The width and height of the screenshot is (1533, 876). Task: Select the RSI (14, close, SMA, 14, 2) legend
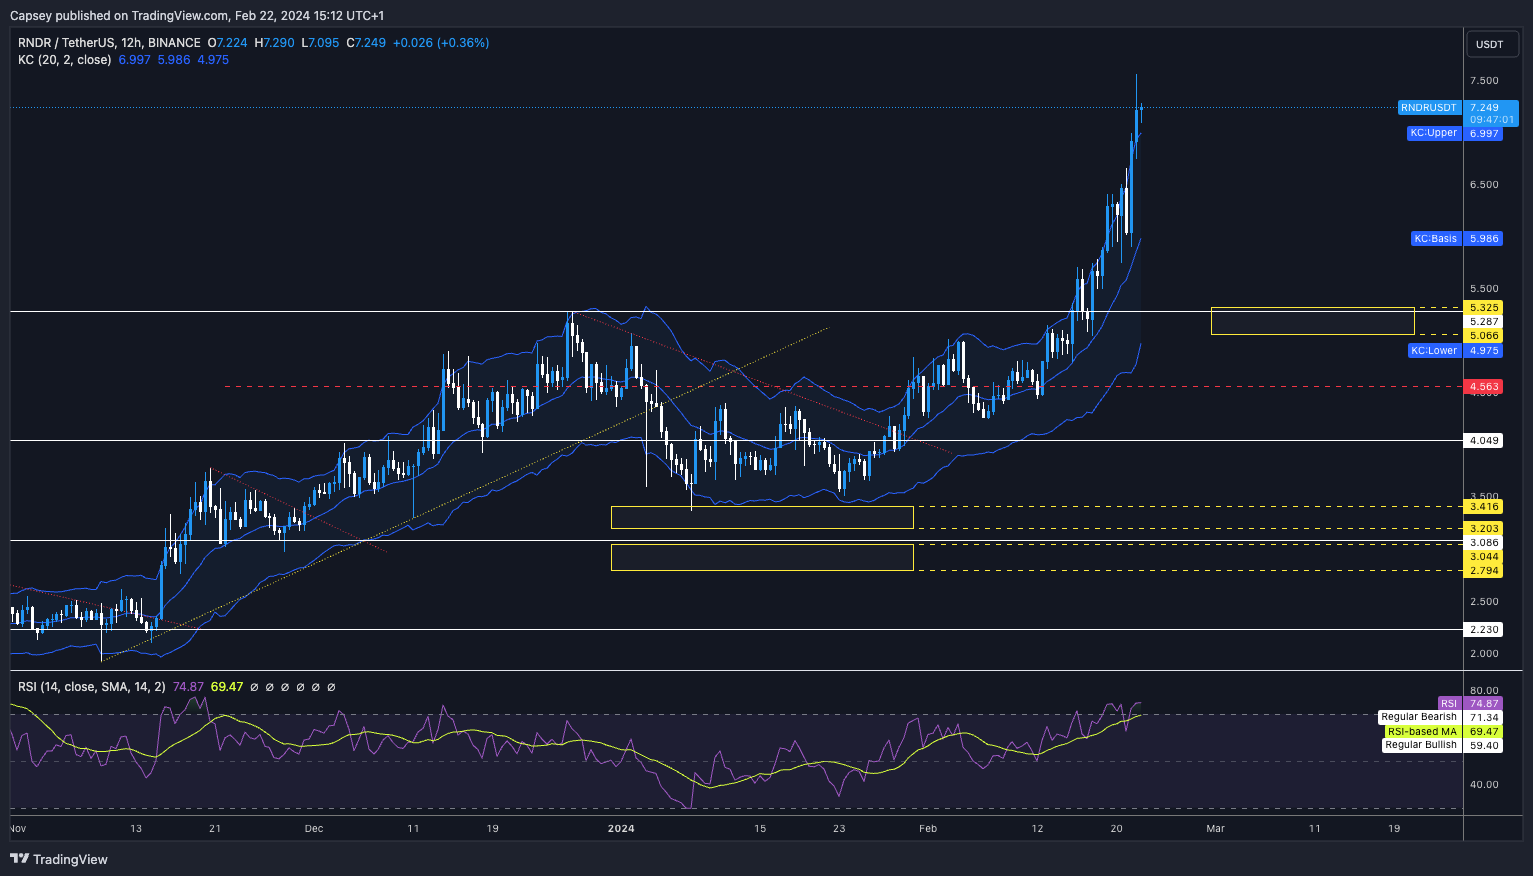(x=91, y=687)
